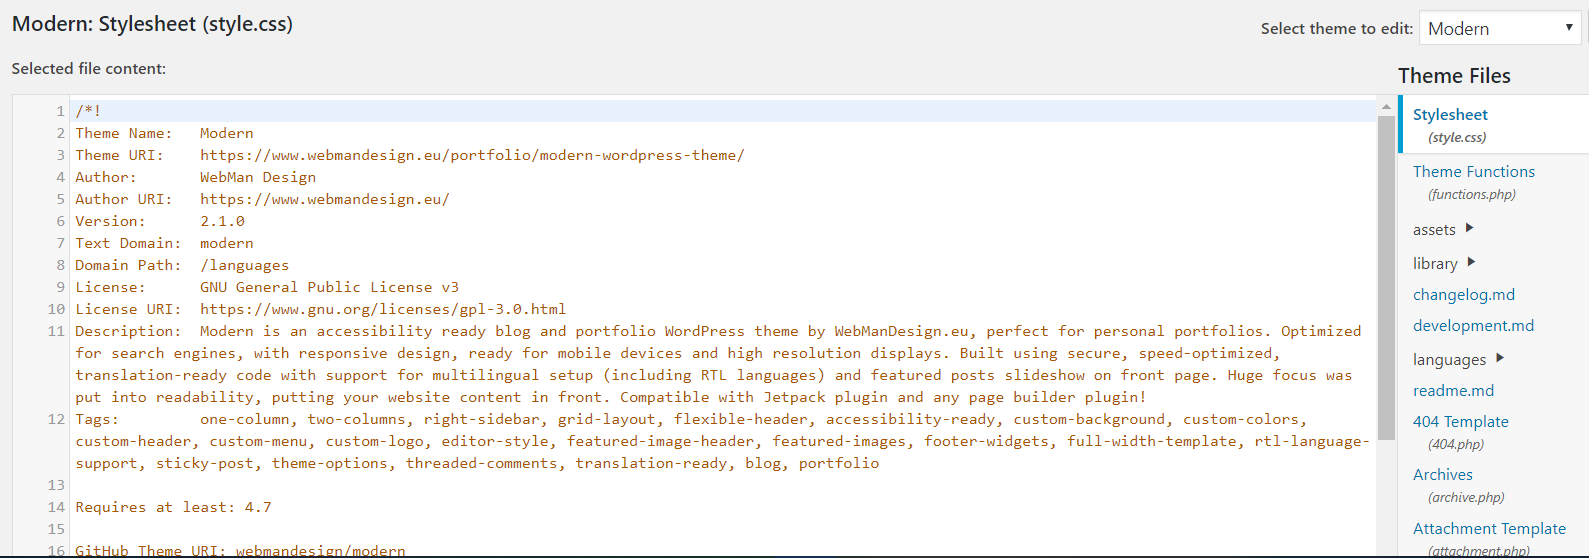
Task: Click the Author URI line
Action: point(262,199)
